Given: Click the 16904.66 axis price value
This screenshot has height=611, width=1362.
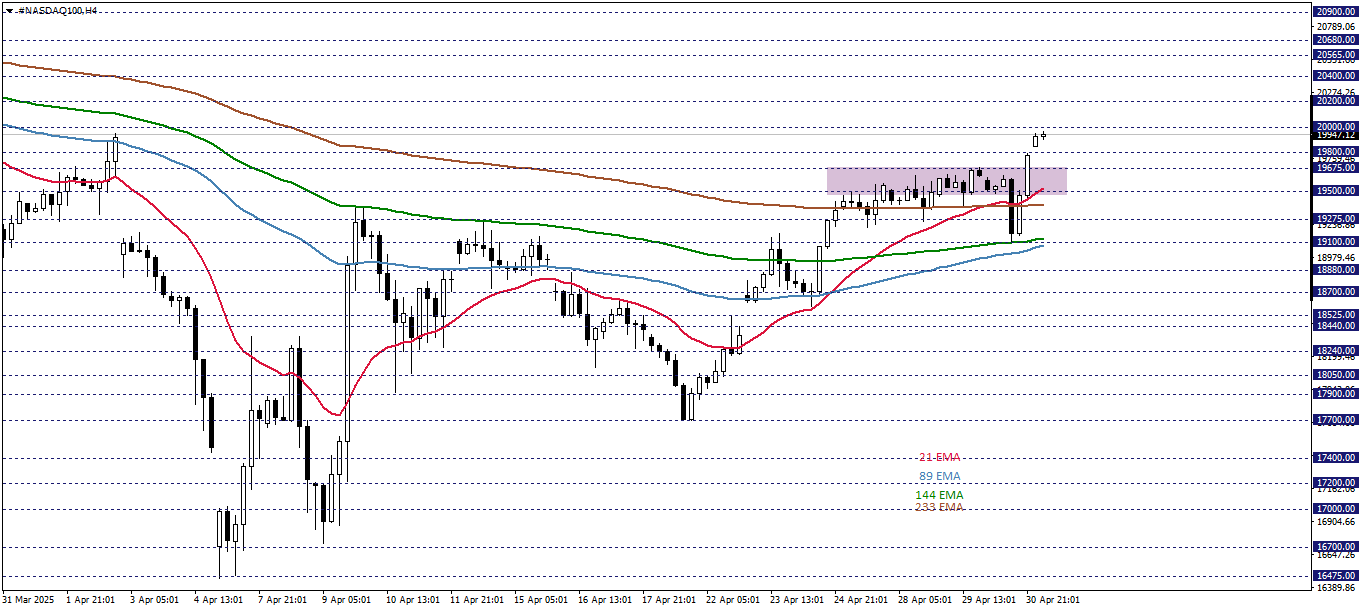Looking at the screenshot, I should (1336, 522).
